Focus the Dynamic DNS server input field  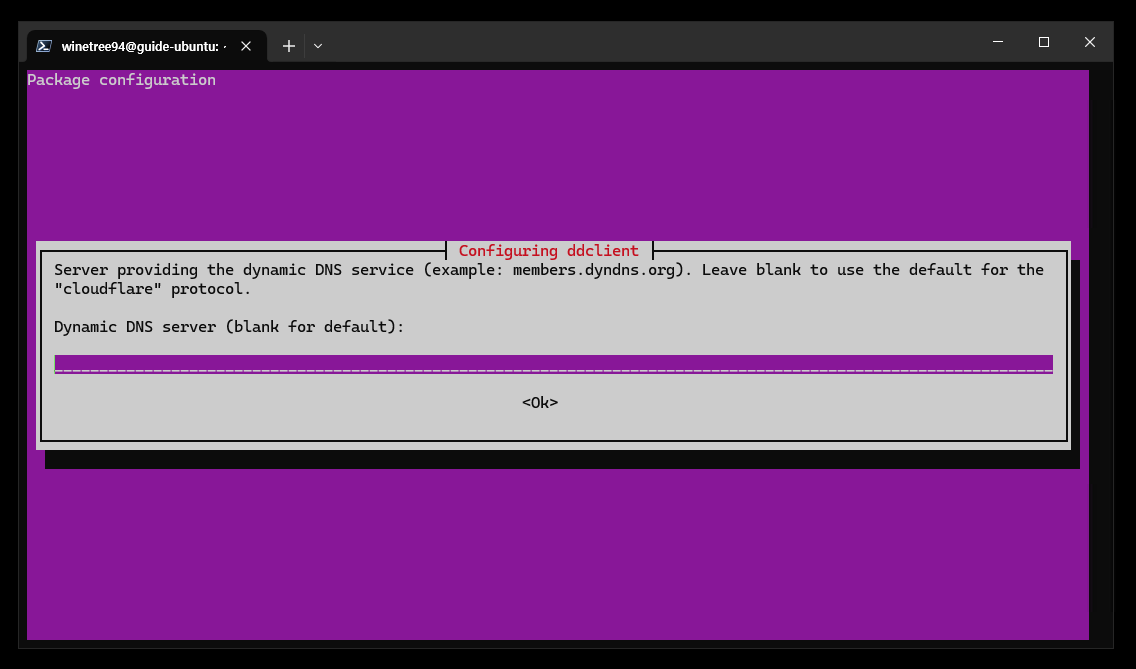coord(554,364)
